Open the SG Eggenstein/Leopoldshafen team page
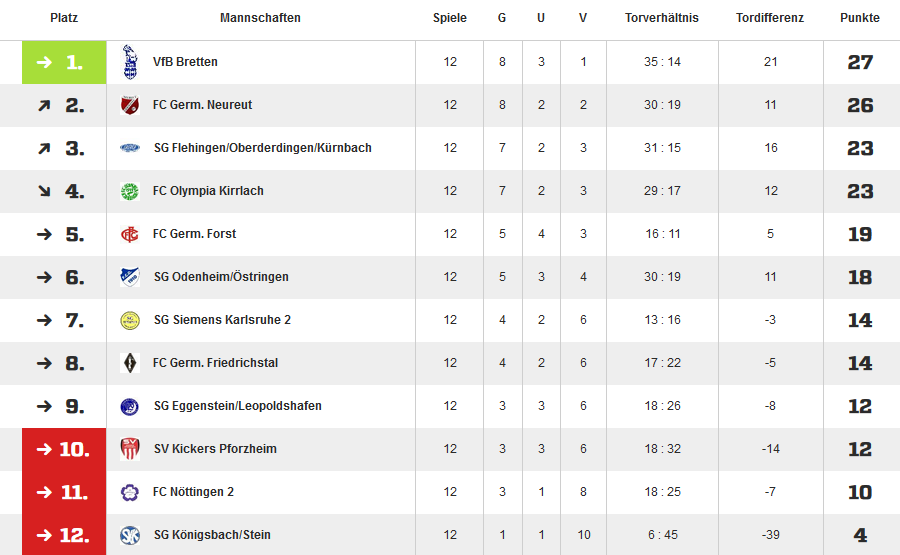 point(238,406)
